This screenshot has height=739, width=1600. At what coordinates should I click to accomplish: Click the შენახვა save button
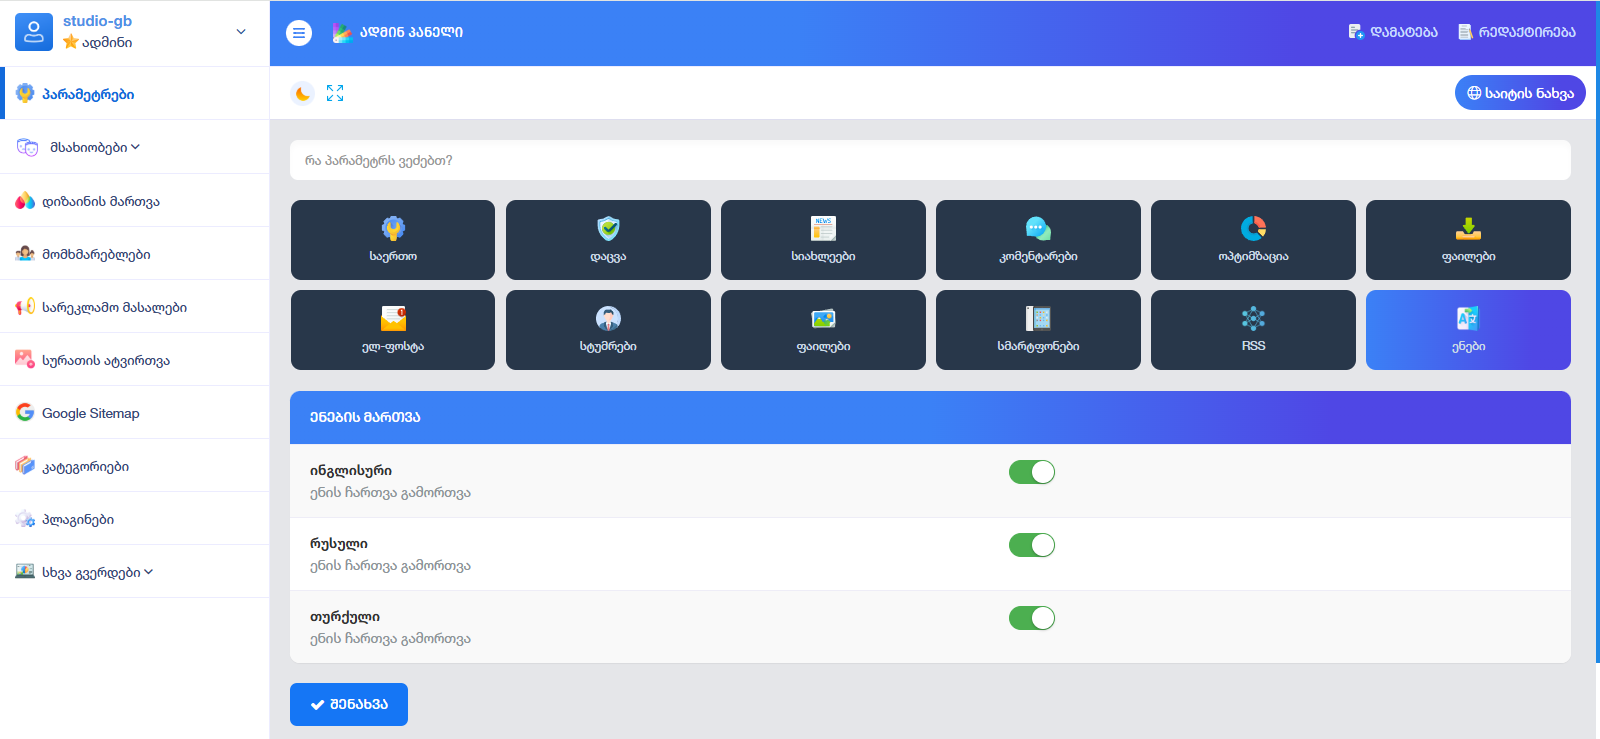[x=349, y=704]
